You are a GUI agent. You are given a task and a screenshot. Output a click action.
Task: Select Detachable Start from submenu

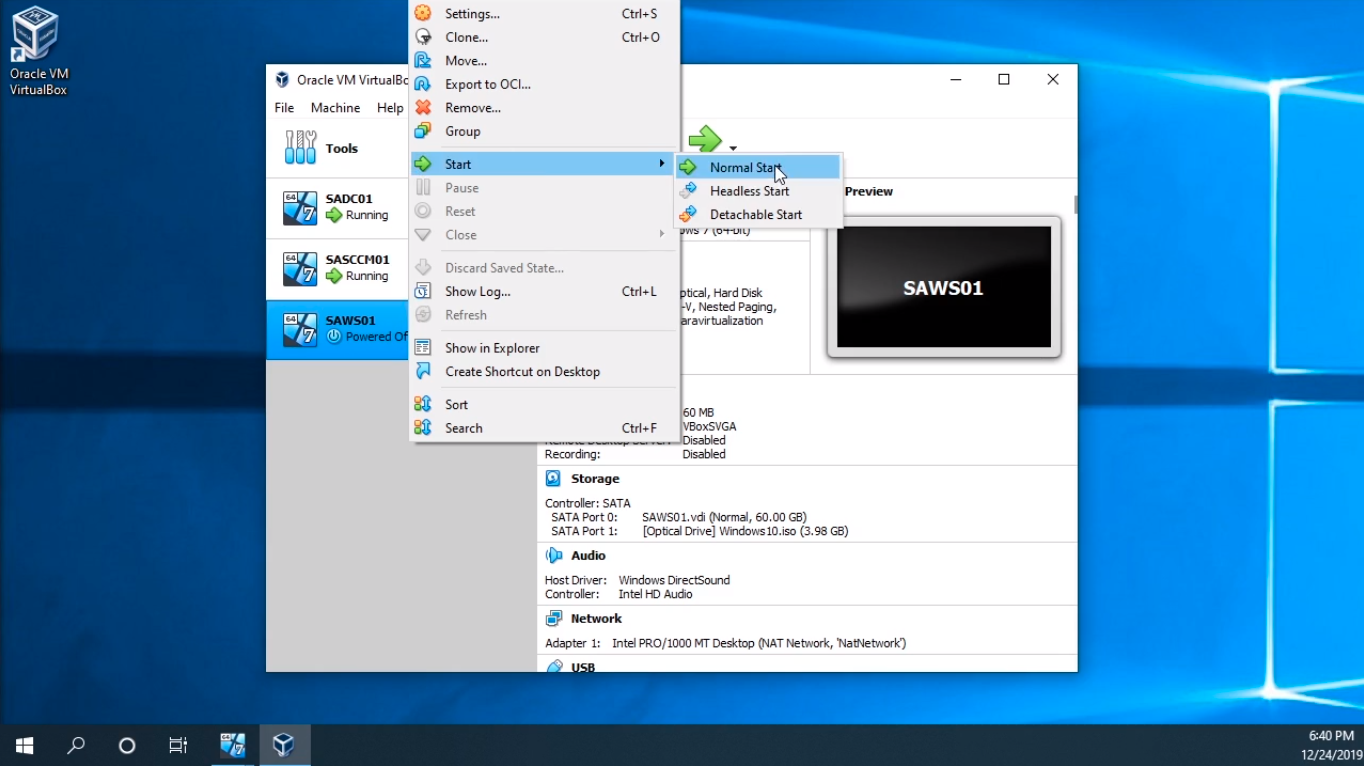755,215
